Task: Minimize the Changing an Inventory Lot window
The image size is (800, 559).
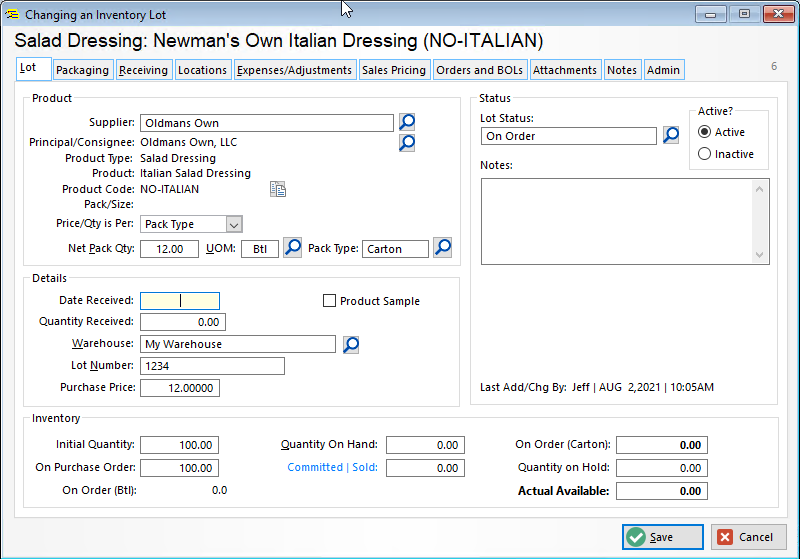Action: (710, 14)
